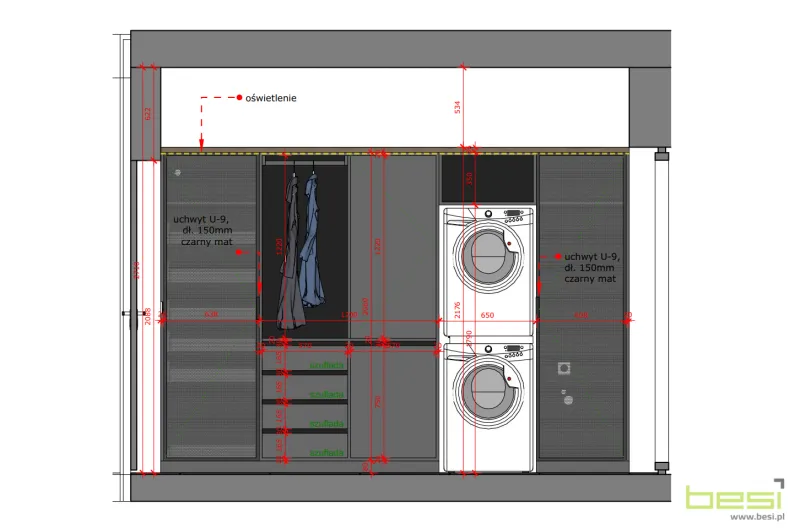
Task: Select the topmost "szuflada" drawer label
Action: [x=327, y=365]
